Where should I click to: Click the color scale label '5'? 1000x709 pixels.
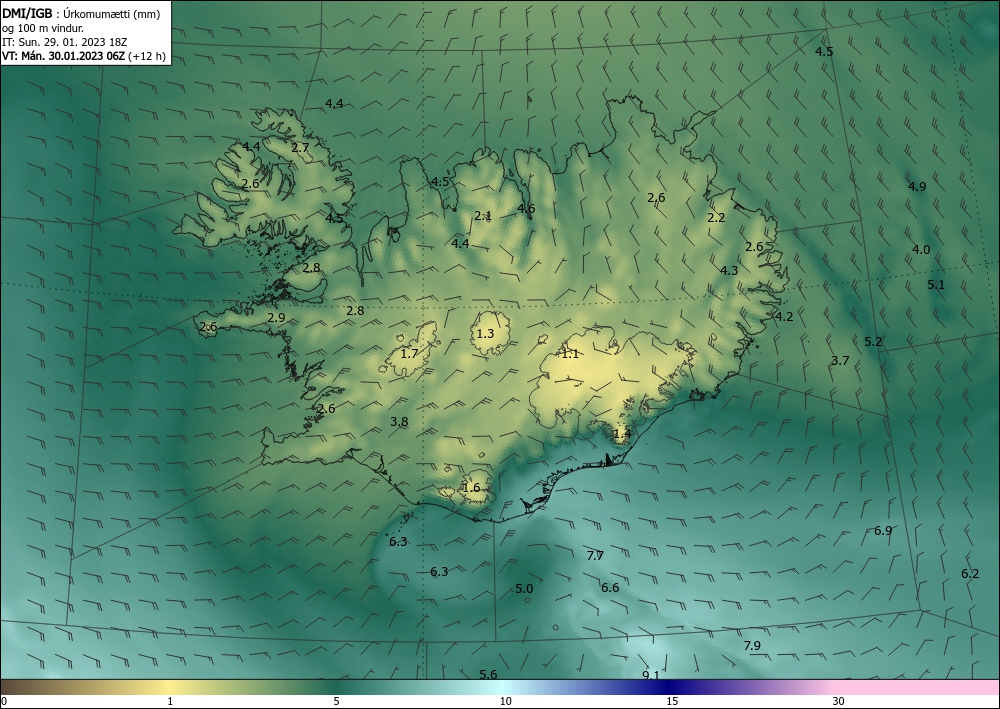coord(336,701)
